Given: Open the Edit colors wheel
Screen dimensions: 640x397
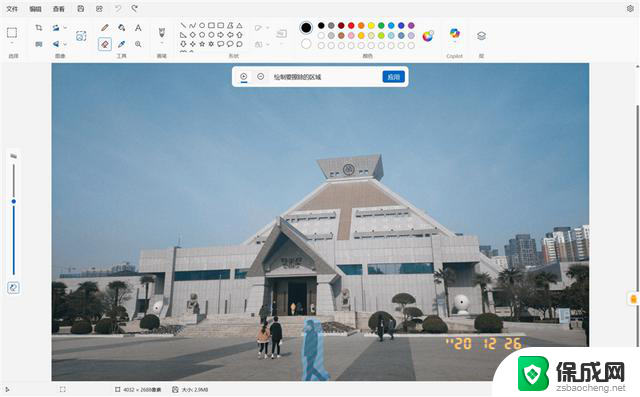Looking at the screenshot, I should coord(428,36).
